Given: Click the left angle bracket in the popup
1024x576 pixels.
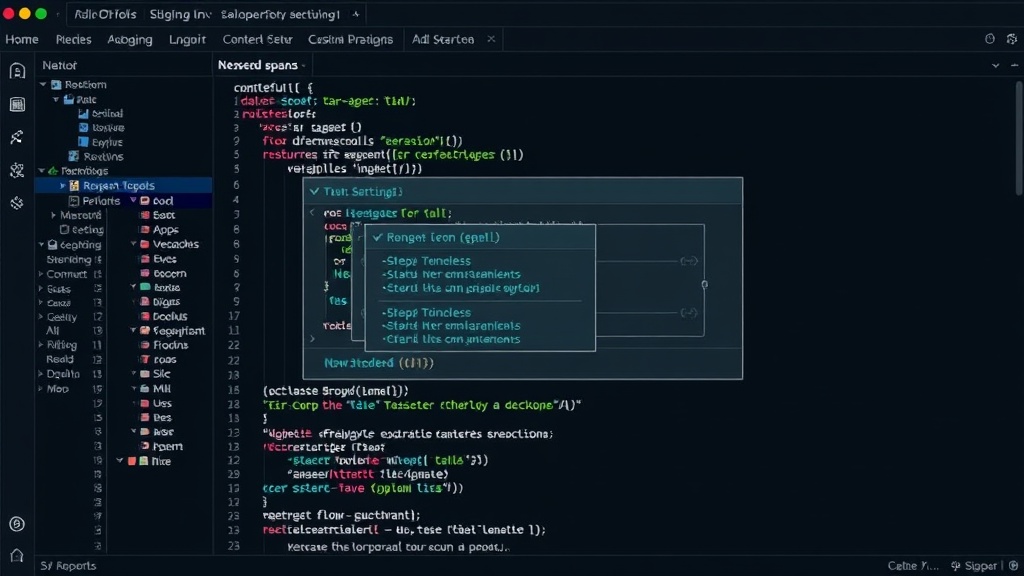Looking at the screenshot, I should point(312,212).
